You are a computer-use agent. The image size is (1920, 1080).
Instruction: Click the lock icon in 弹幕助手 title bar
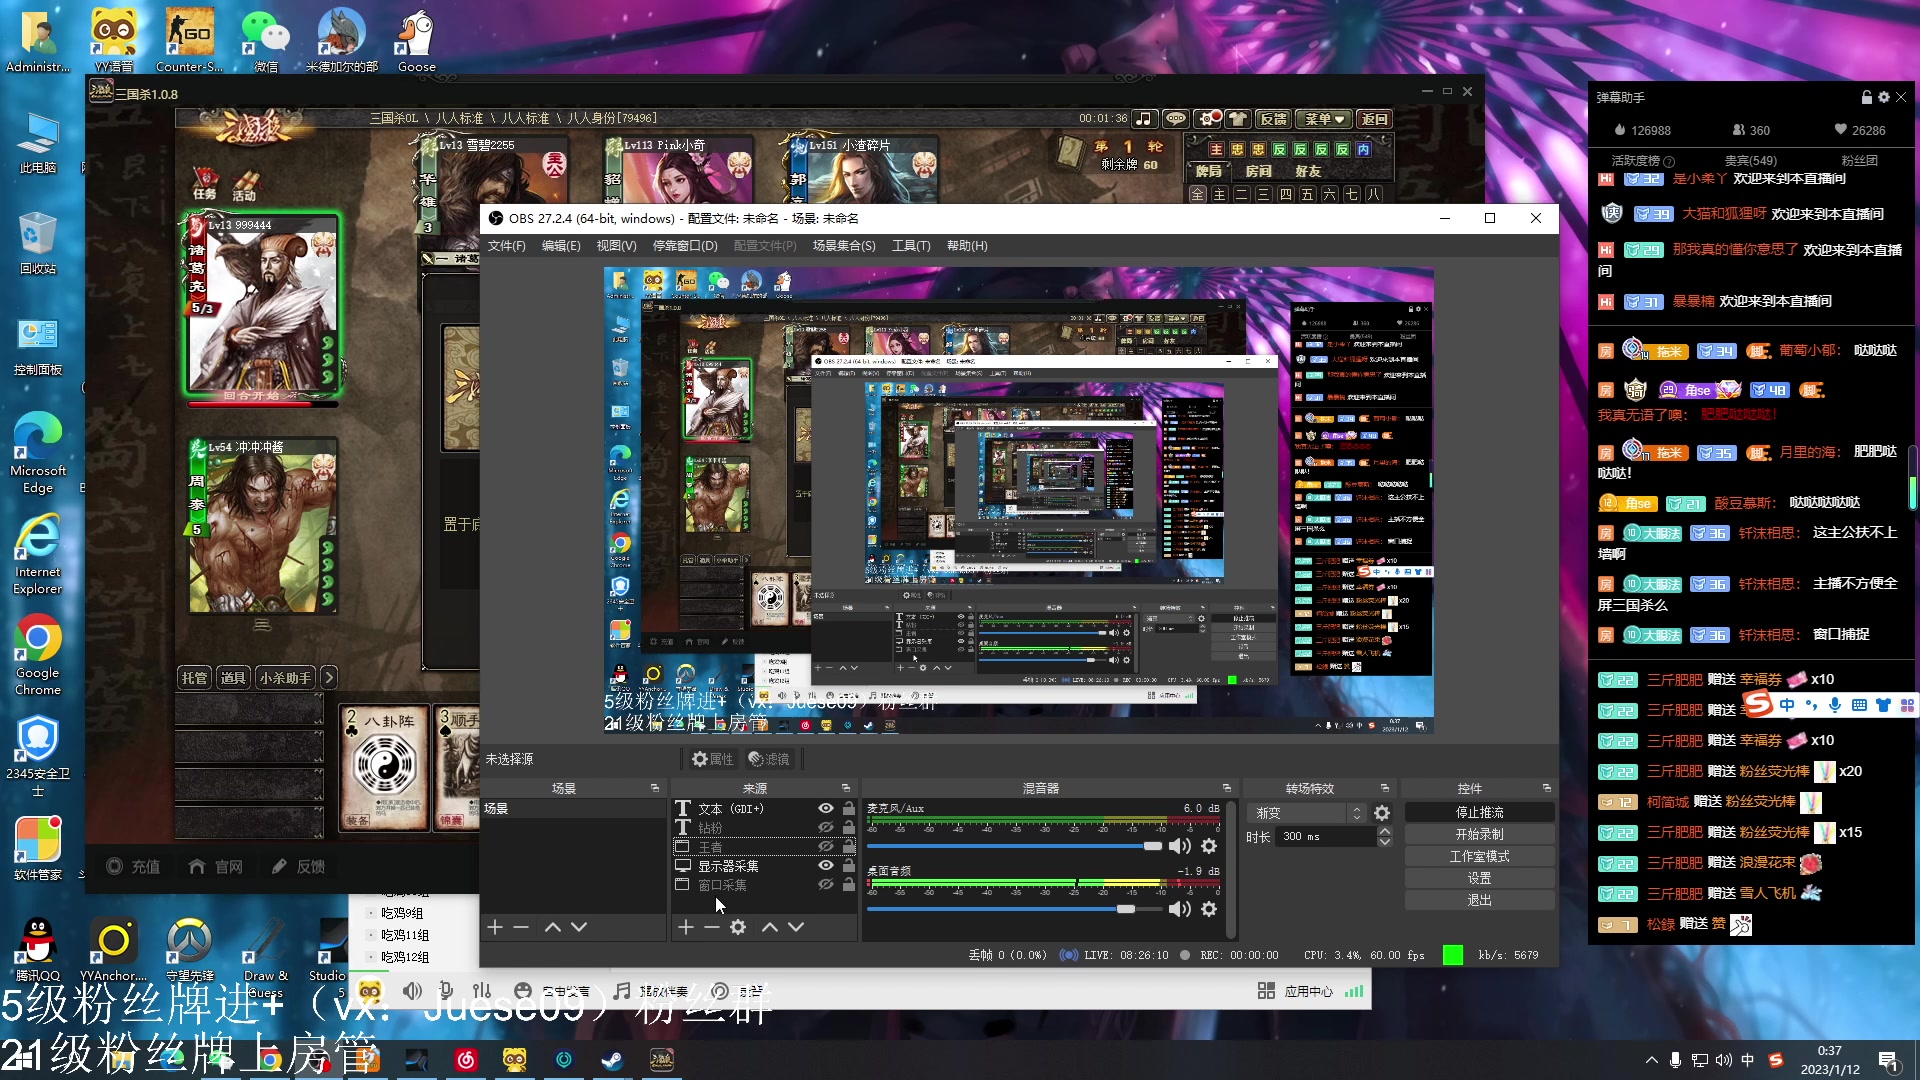pyautogui.click(x=1866, y=97)
